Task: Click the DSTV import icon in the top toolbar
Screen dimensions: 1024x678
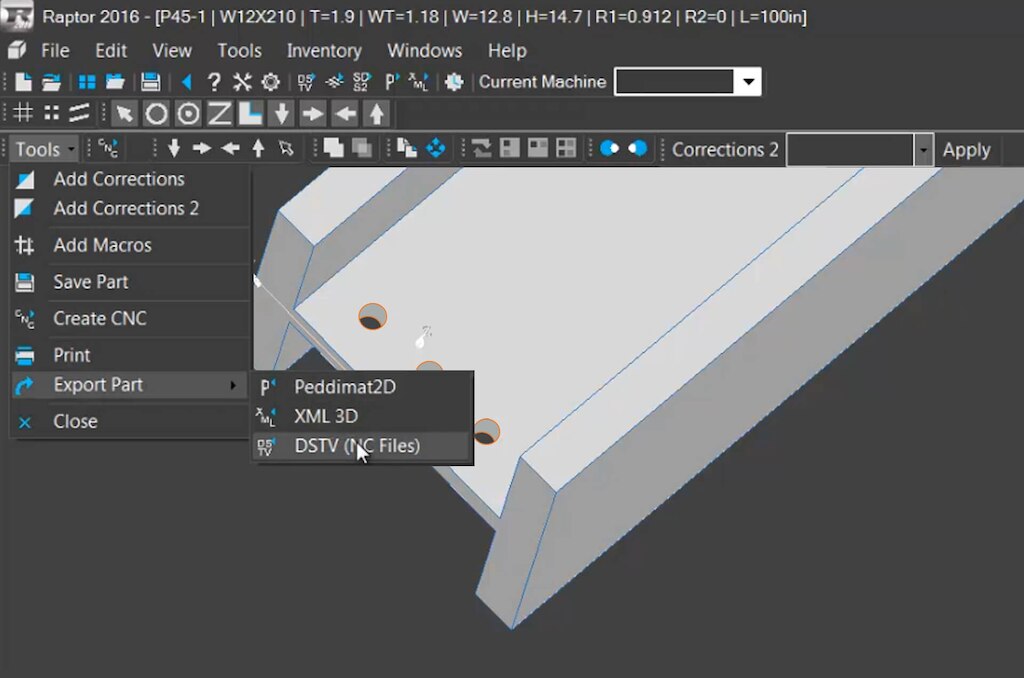Action: tap(306, 82)
